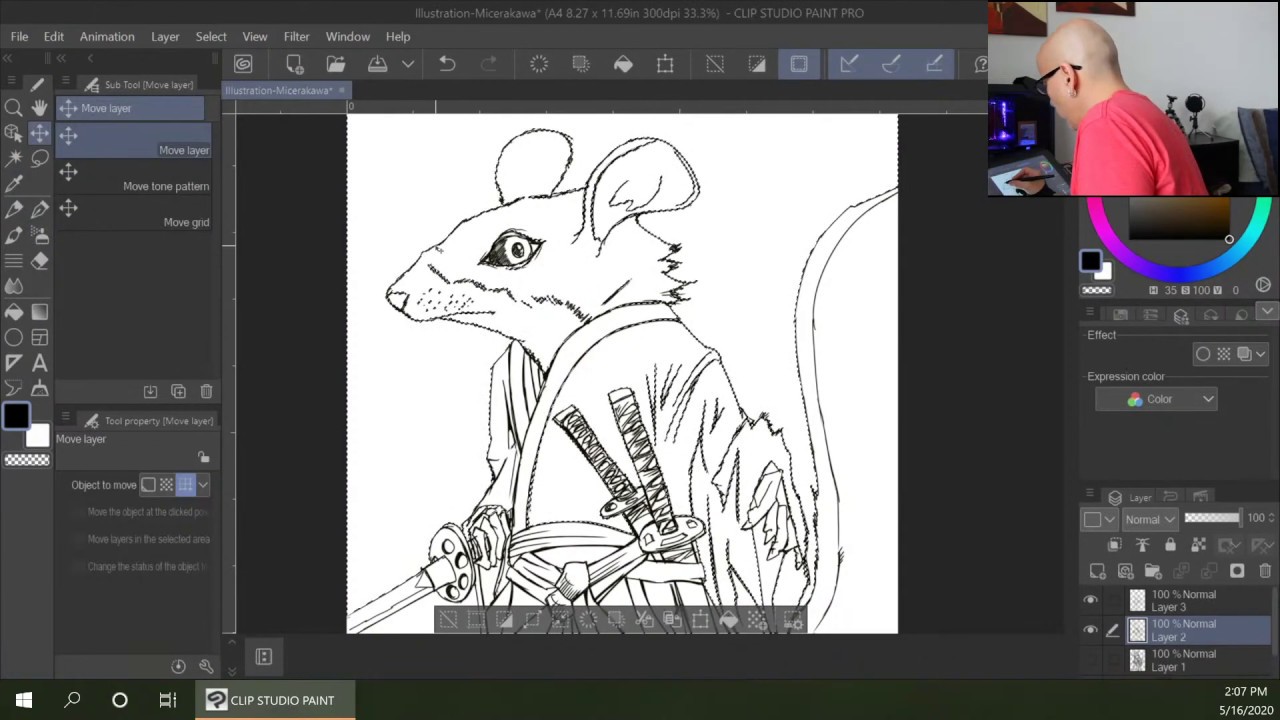Select Layer 3 in layer list
The width and height of the screenshot is (1280, 720).
(x=1198, y=600)
